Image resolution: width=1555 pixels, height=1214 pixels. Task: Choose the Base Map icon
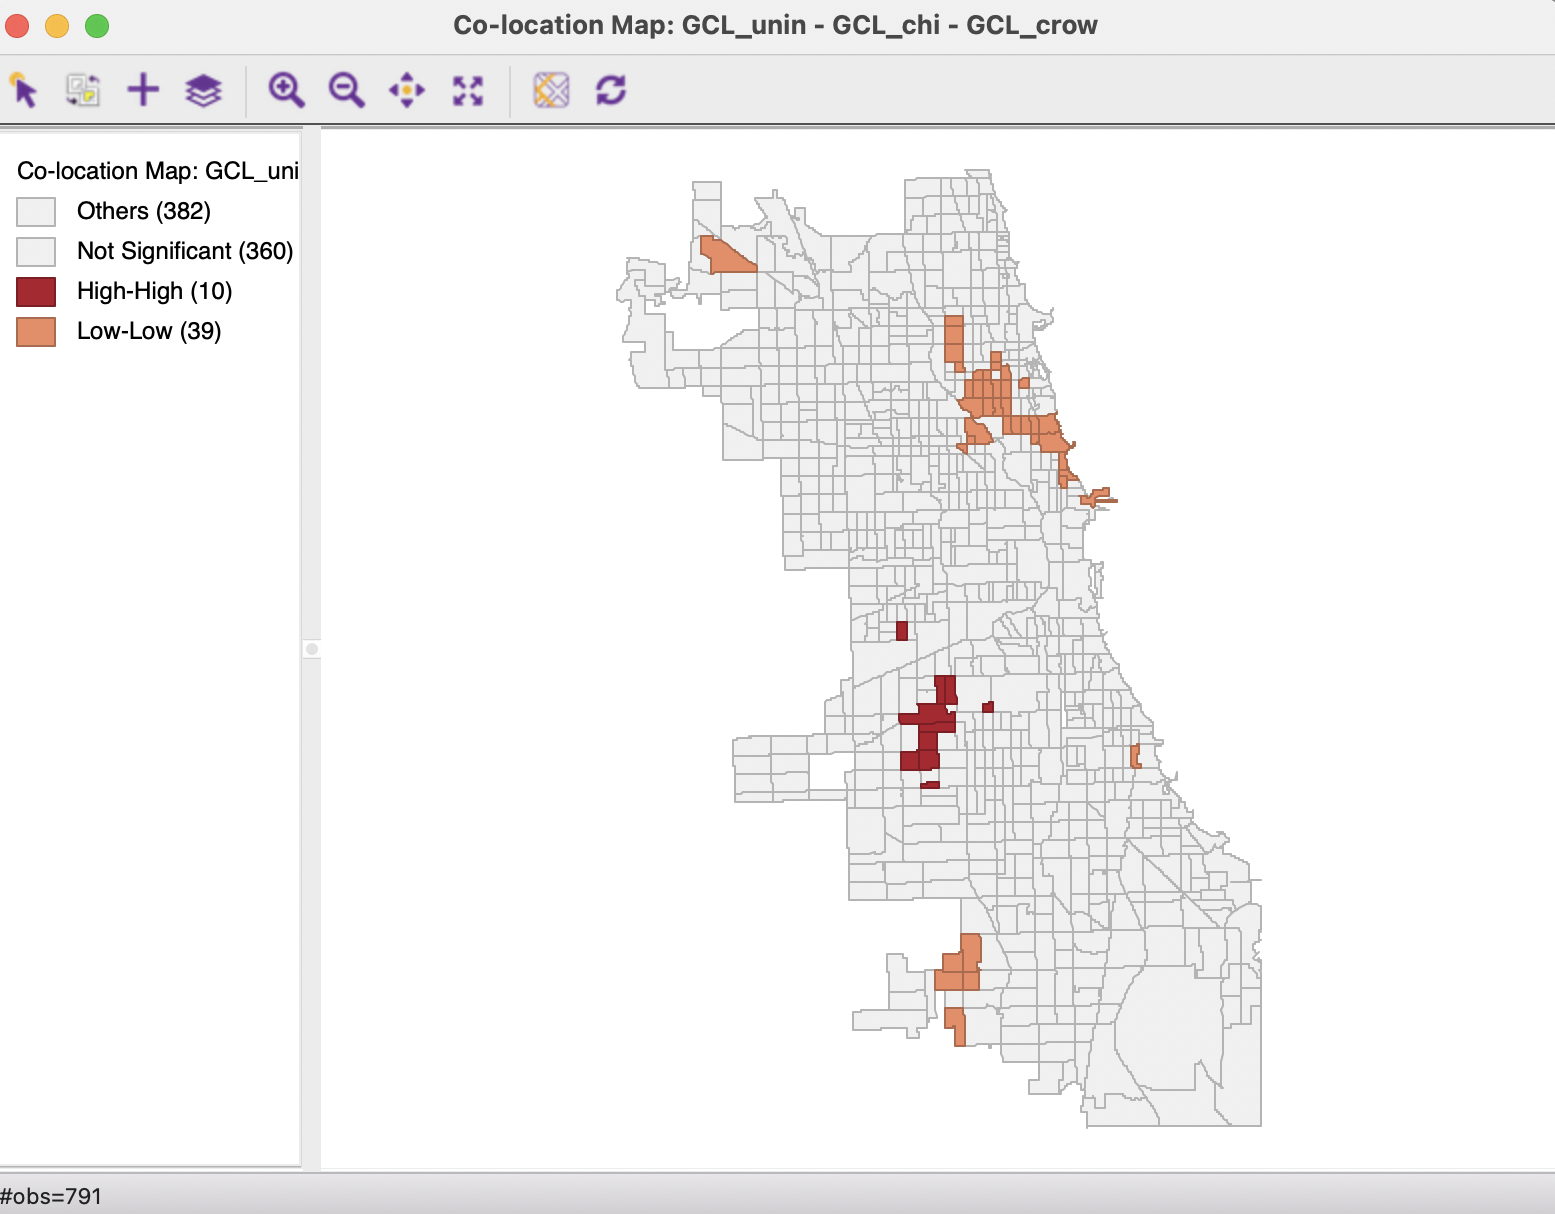pos(551,90)
